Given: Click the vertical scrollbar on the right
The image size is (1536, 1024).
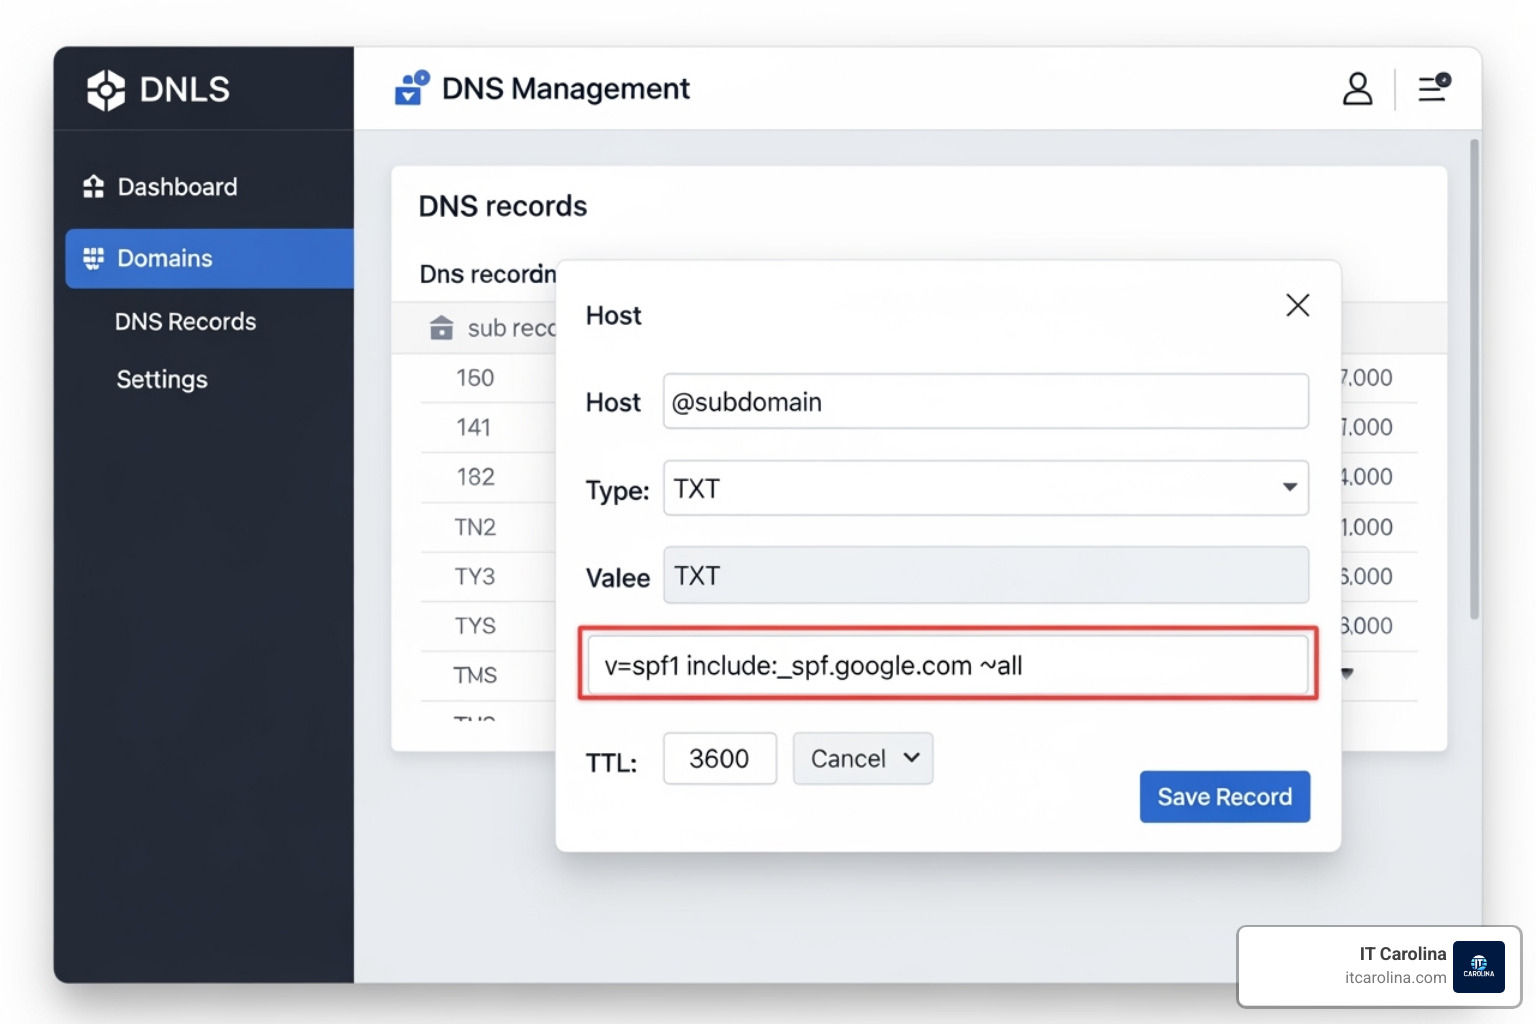Looking at the screenshot, I should pos(1474,380).
